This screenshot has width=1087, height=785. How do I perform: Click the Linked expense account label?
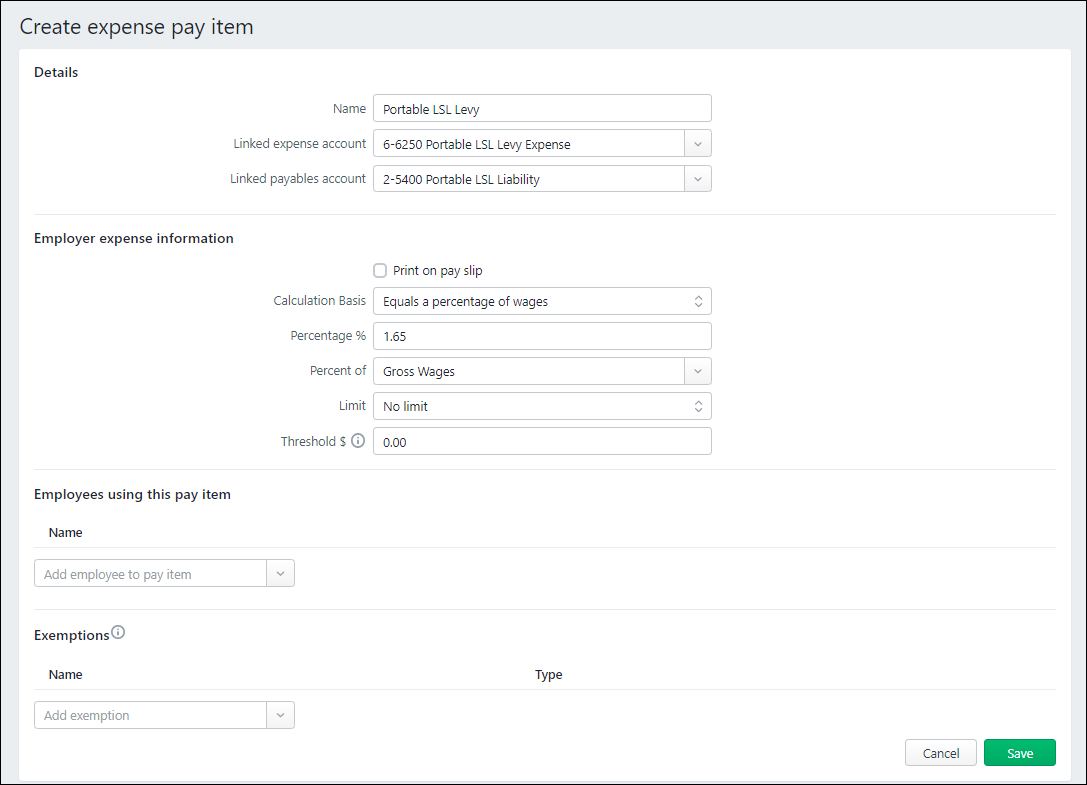(299, 144)
